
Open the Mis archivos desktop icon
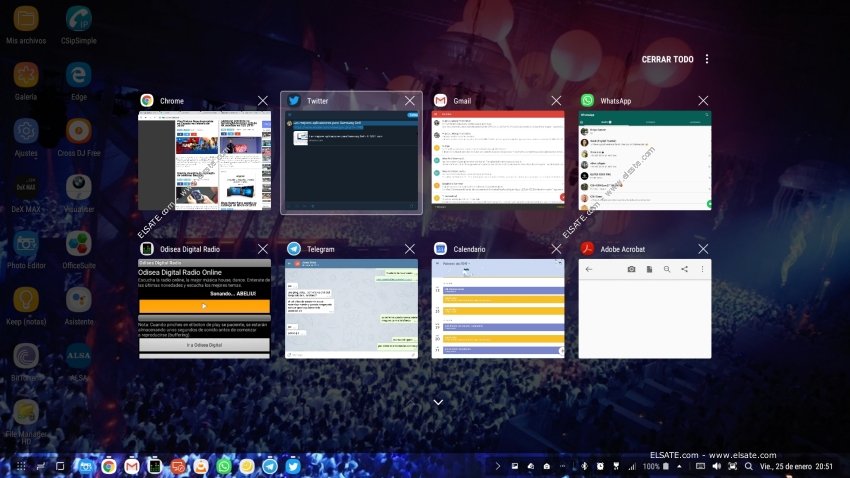point(26,25)
